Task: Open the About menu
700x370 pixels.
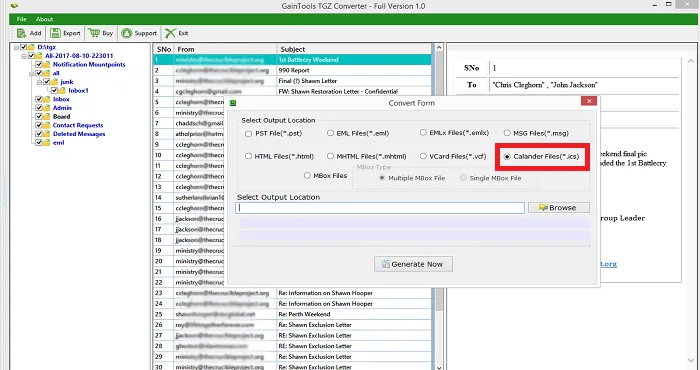Action: [x=44, y=19]
